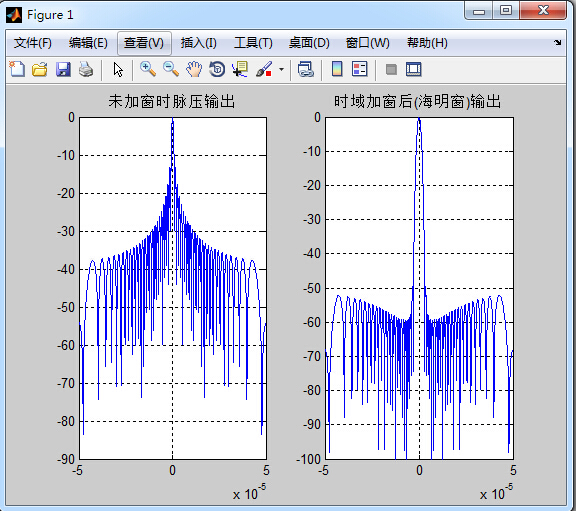Select the Brush data tool

pos(264,69)
